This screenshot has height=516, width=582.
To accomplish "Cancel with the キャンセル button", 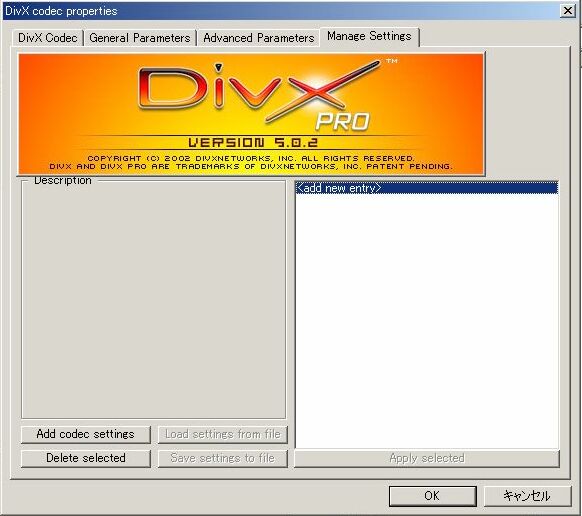I will coord(527,496).
